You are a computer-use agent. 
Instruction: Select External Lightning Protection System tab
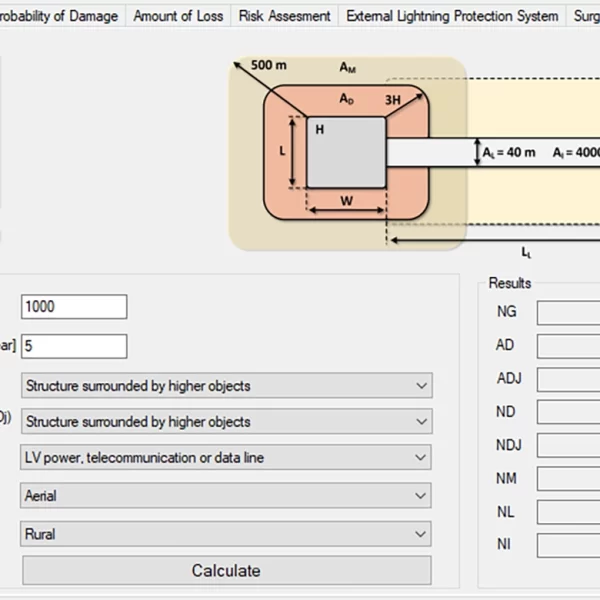click(452, 16)
